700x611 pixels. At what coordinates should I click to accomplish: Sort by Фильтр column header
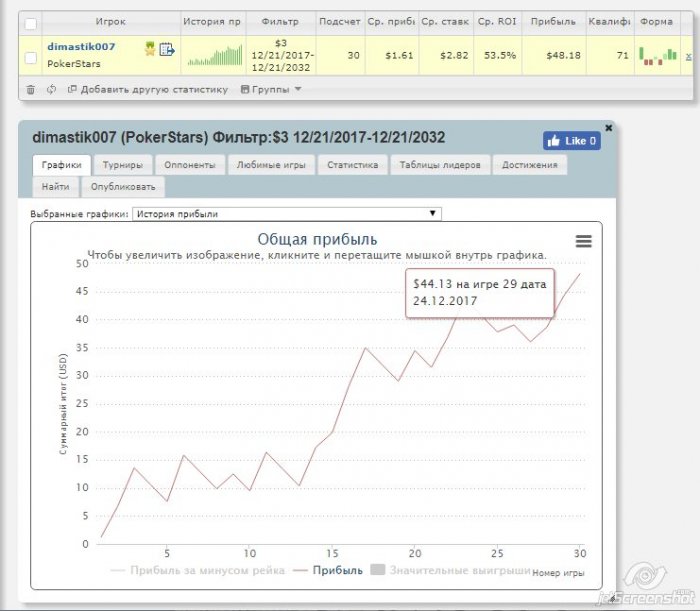[280, 21]
